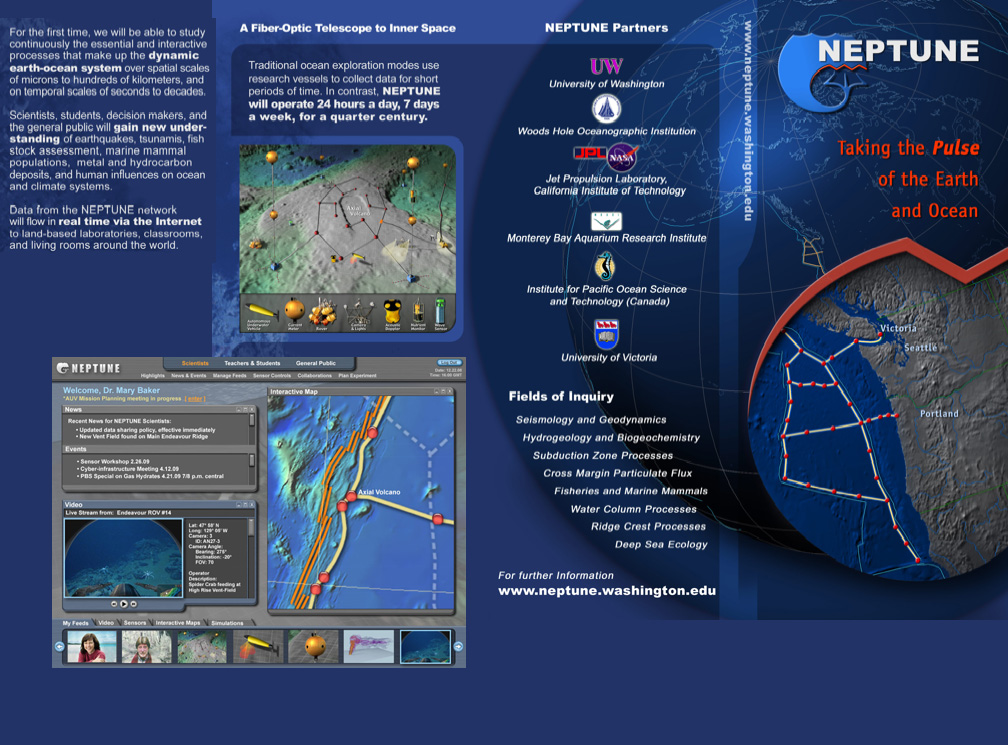Select the Simulations tab
The image size is (1008, 745).
point(227,623)
